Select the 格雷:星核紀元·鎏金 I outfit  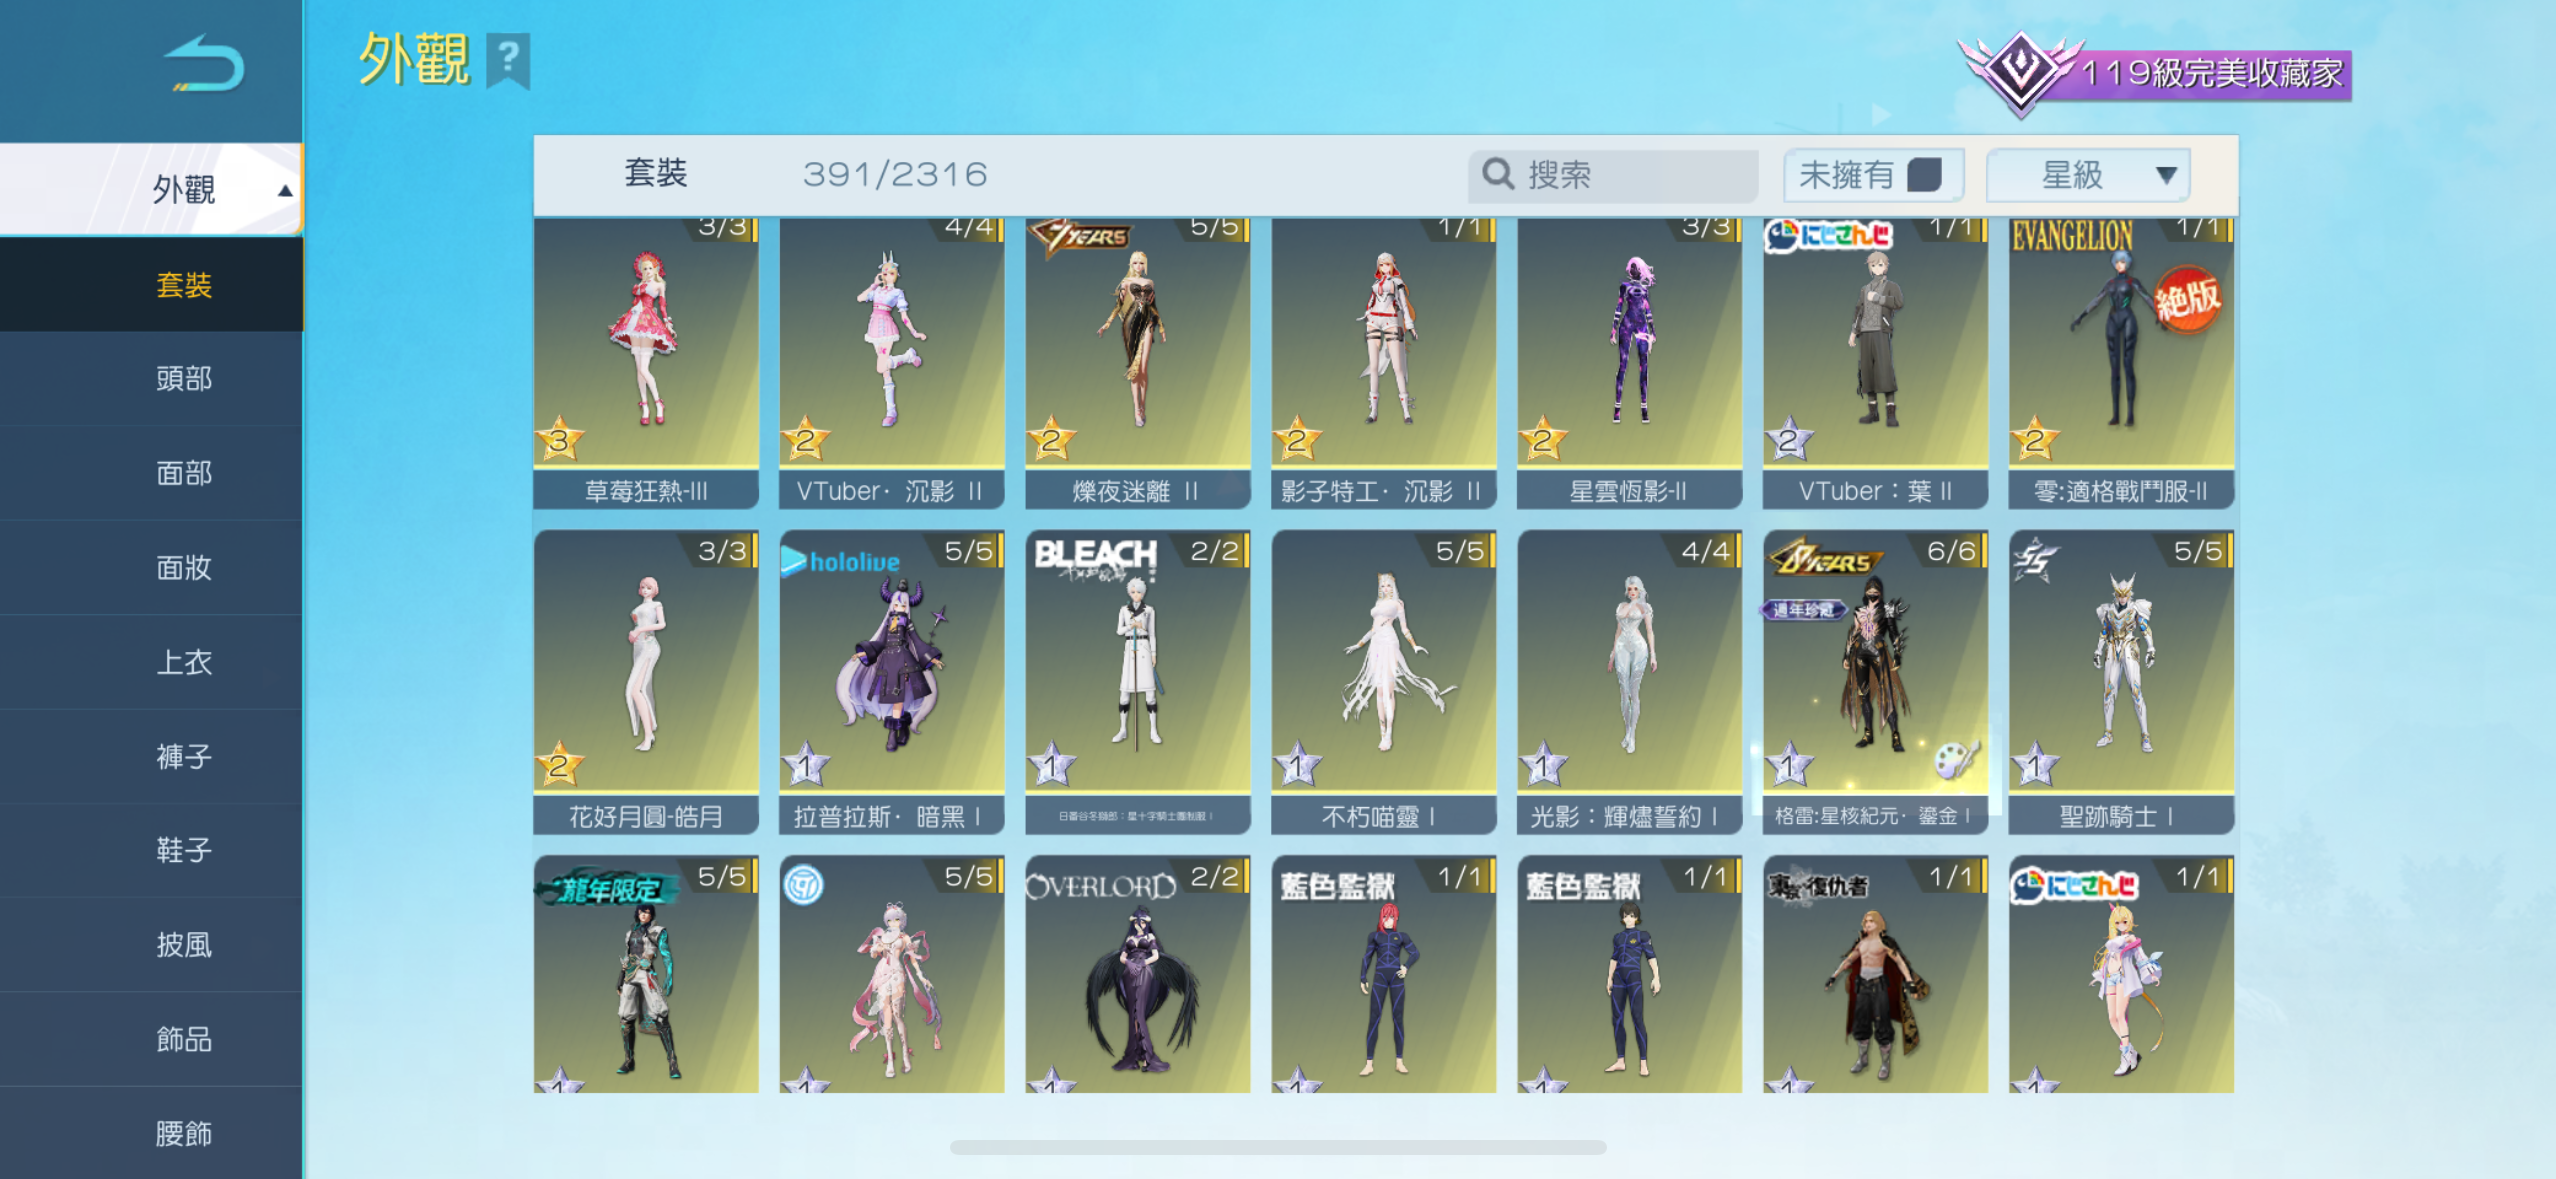coord(1876,682)
